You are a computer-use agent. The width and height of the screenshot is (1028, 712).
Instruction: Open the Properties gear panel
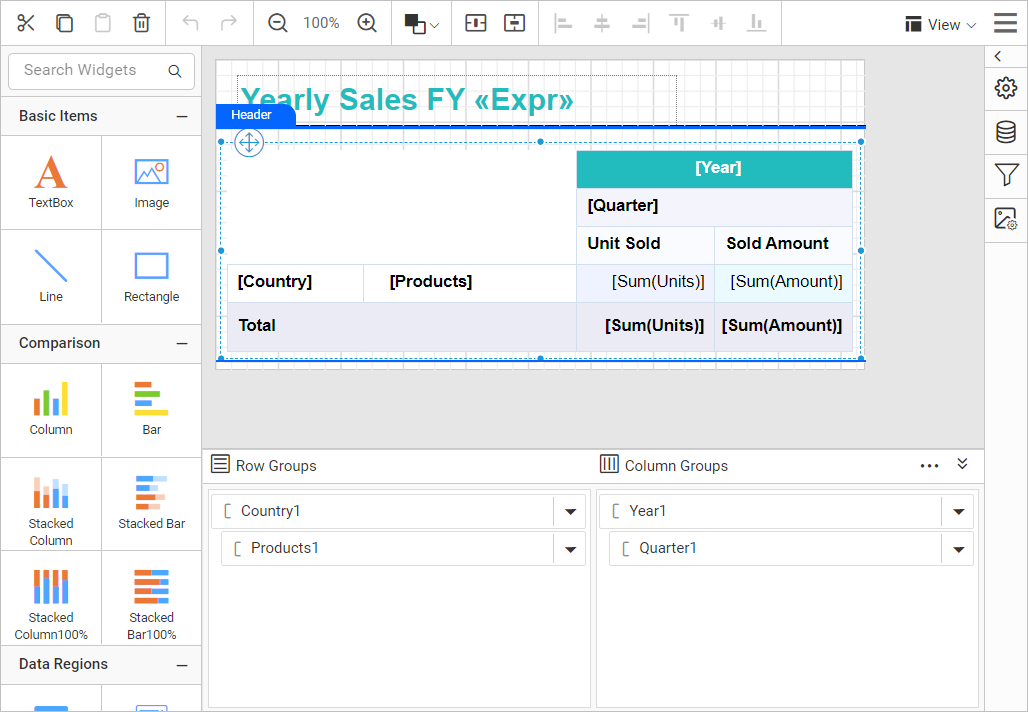[x=1006, y=88]
